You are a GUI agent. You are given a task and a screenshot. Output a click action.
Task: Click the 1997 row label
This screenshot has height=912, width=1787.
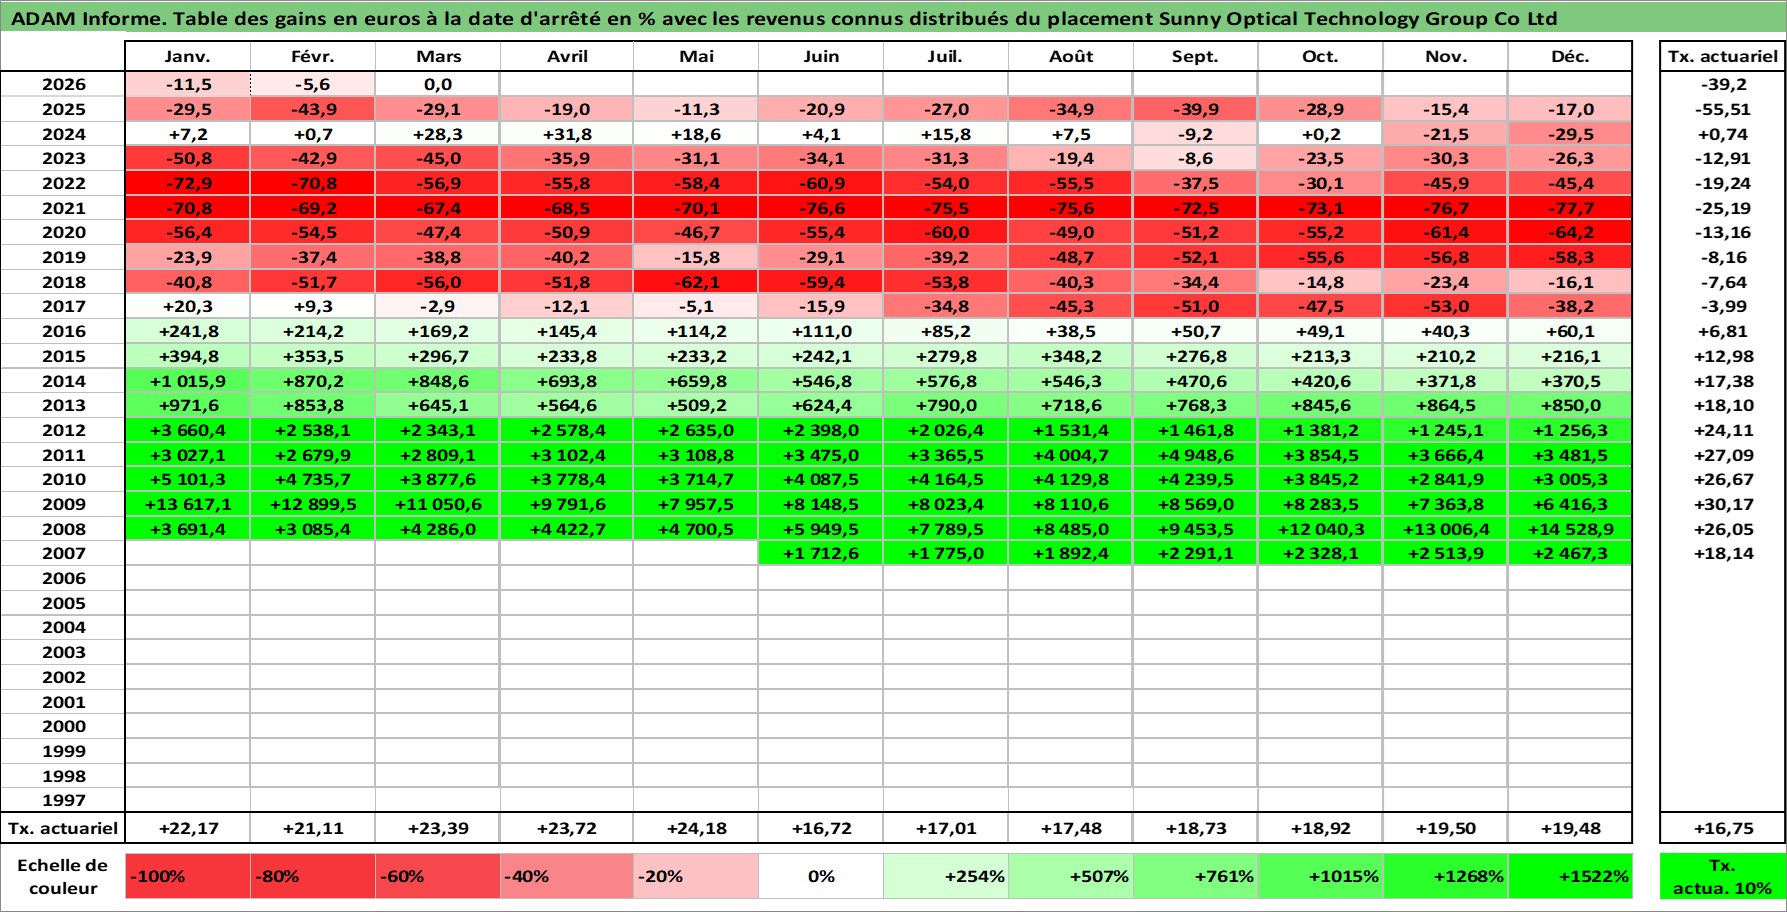(64, 800)
